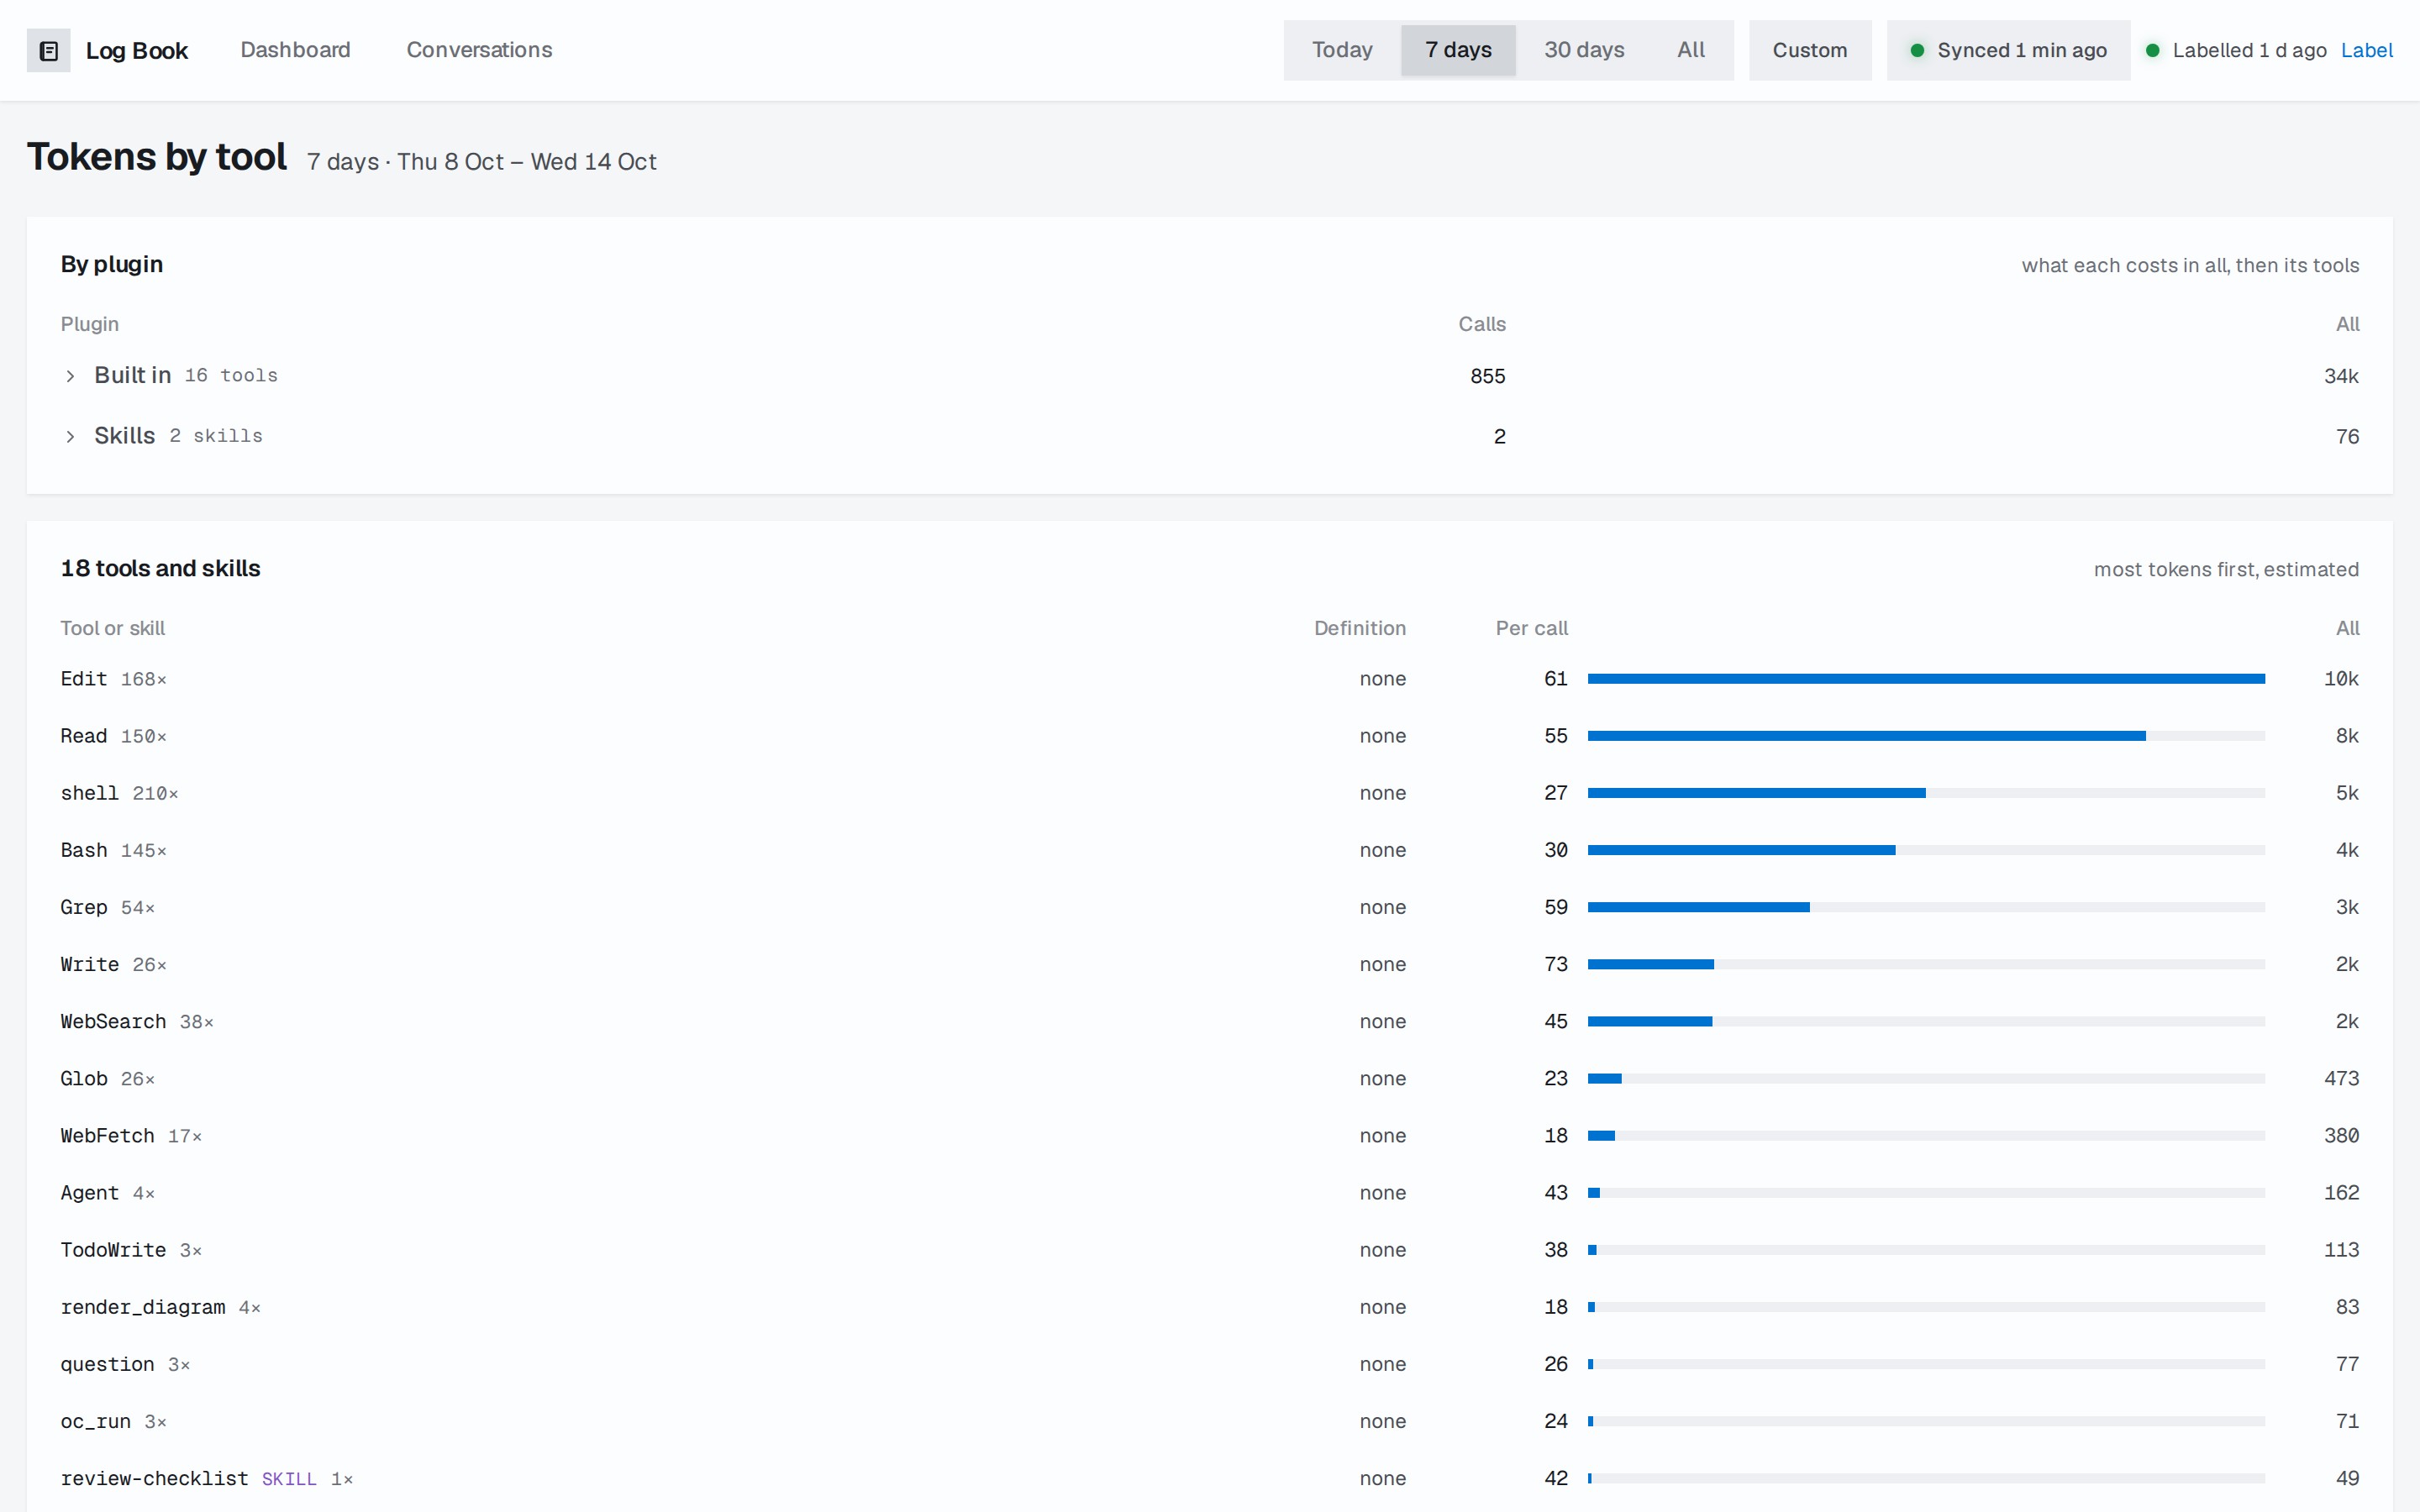Click the Tokens by tool heading
The height and width of the screenshot is (1512, 2420).
click(x=157, y=157)
